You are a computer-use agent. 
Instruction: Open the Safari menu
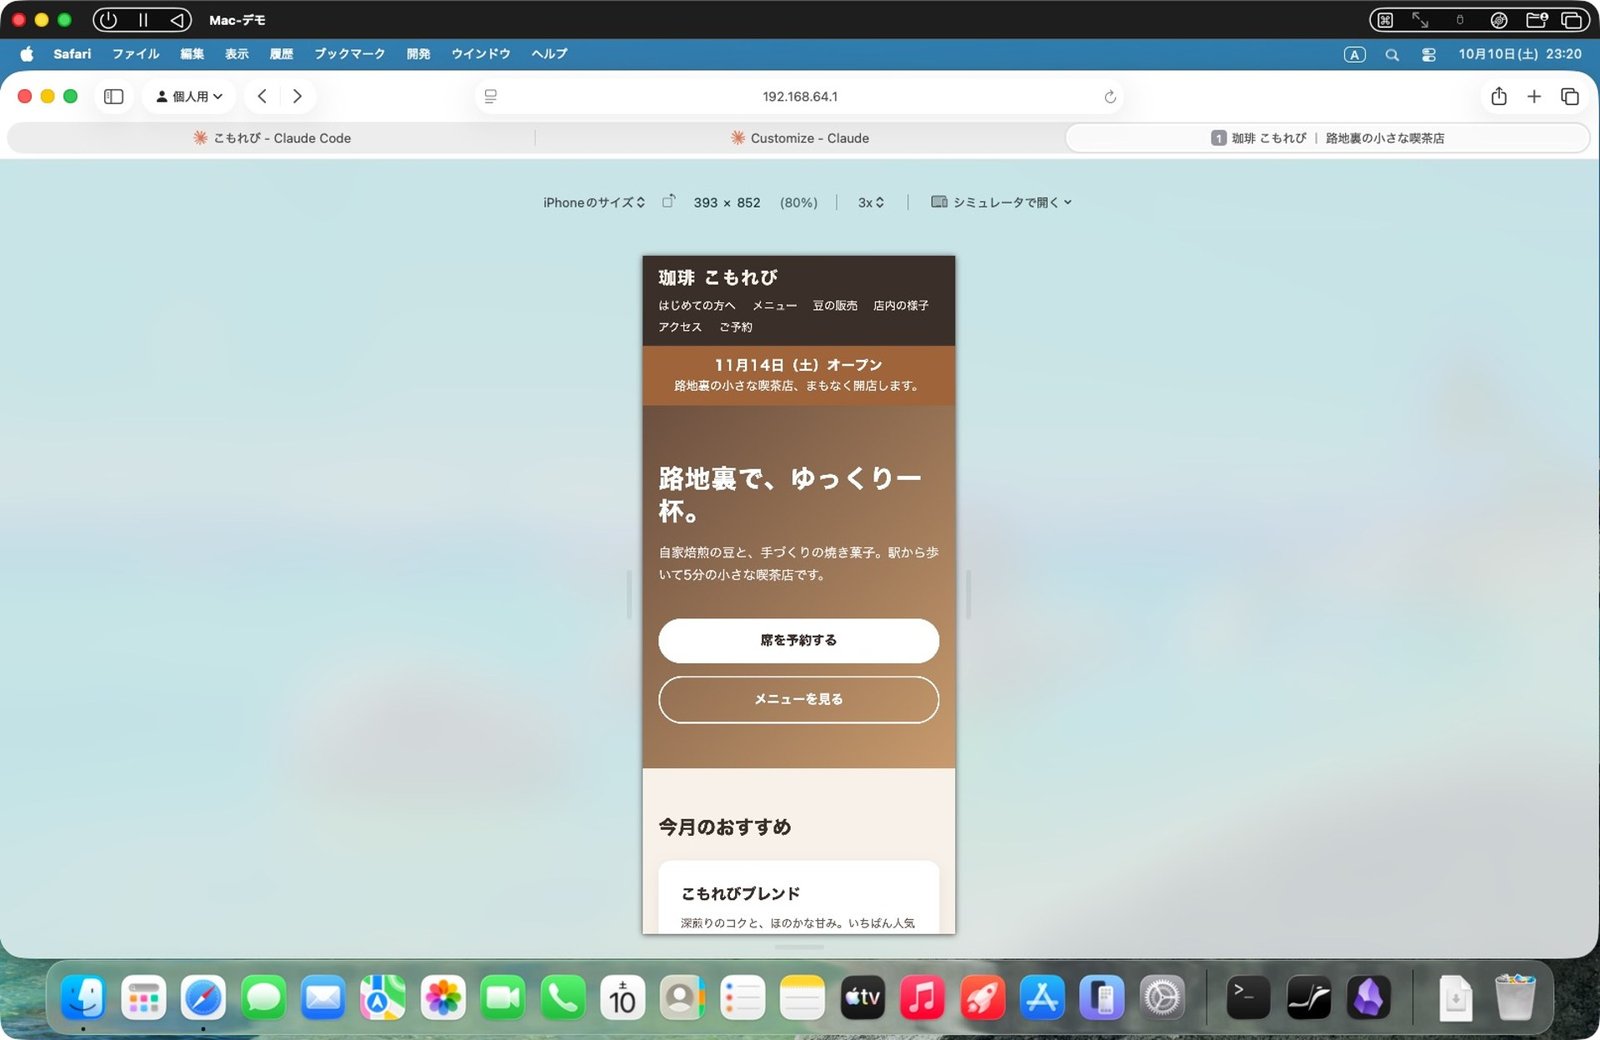72,54
